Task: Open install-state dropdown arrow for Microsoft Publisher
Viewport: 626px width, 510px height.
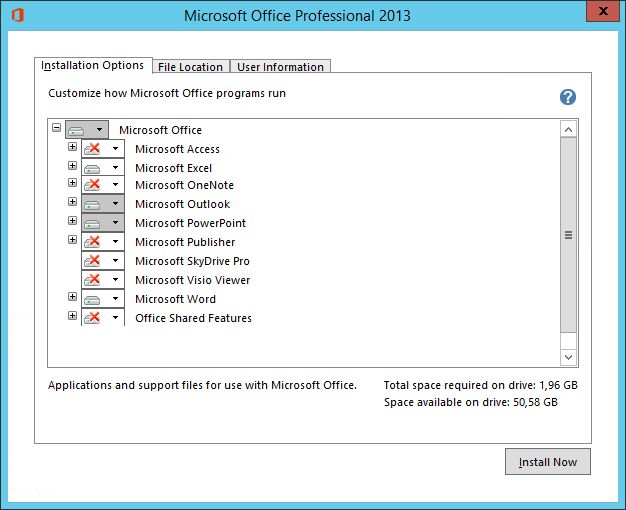Action: (x=115, y=242)
